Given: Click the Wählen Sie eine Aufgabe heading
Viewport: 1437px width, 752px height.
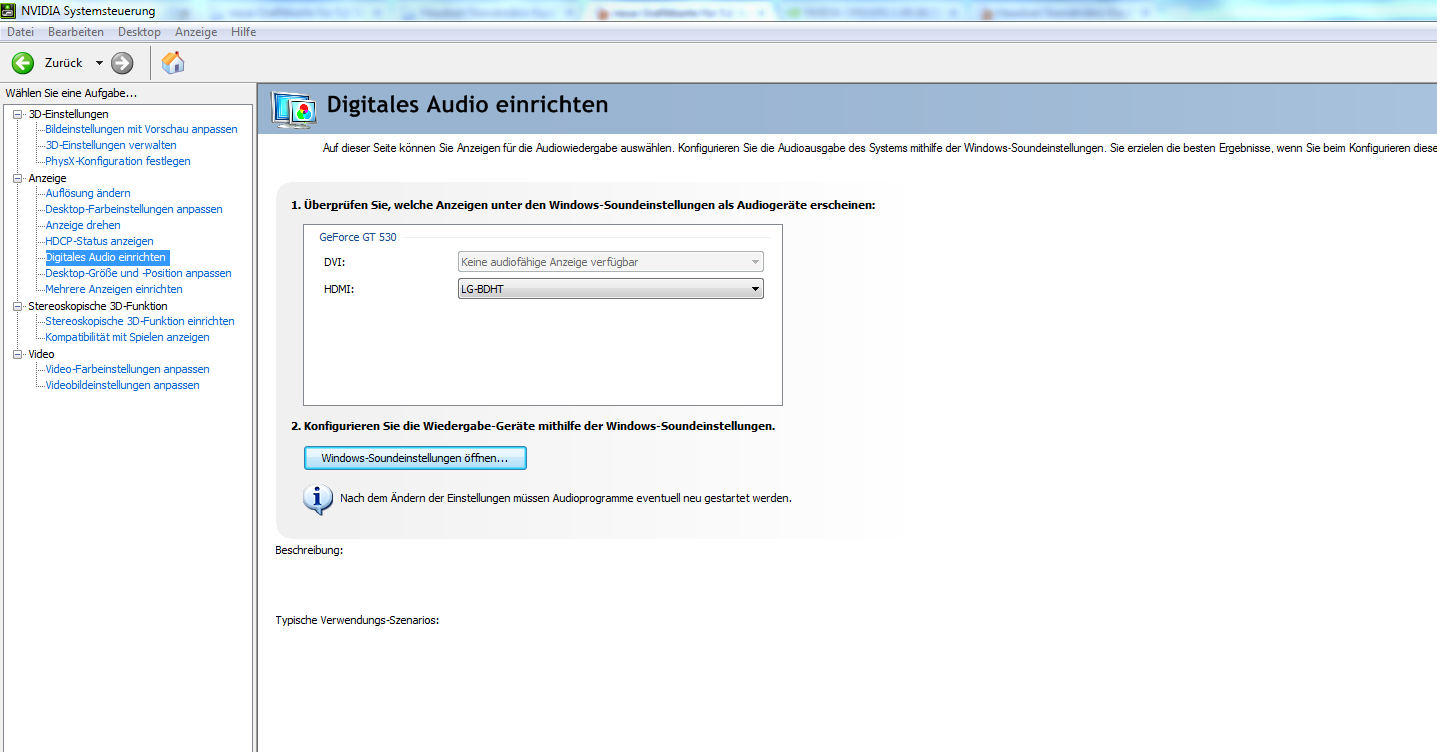Looking at the screenshot, I should pos(71,93).
